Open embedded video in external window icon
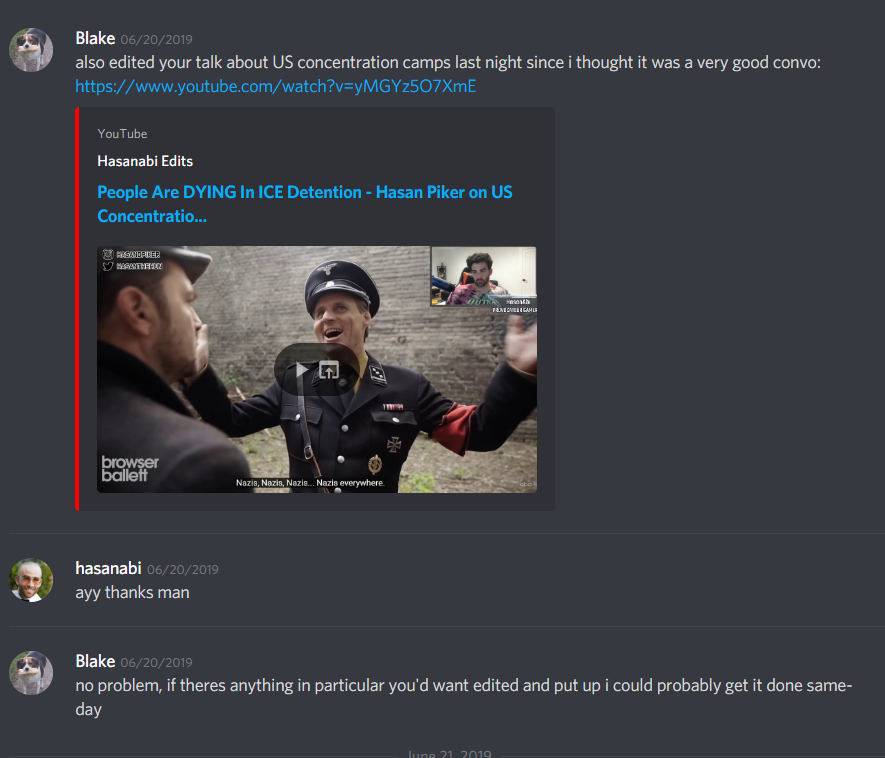The width and height of the screenshot is (885, 758). tap(329, 370)
